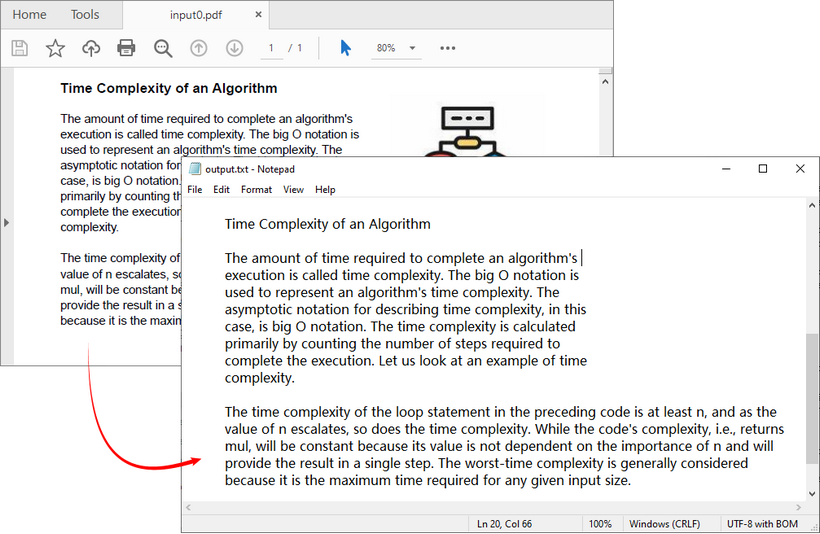Click the Notepad line starting 'mul, will be constant'
820x534 pixels.
(x=499, y=446)
